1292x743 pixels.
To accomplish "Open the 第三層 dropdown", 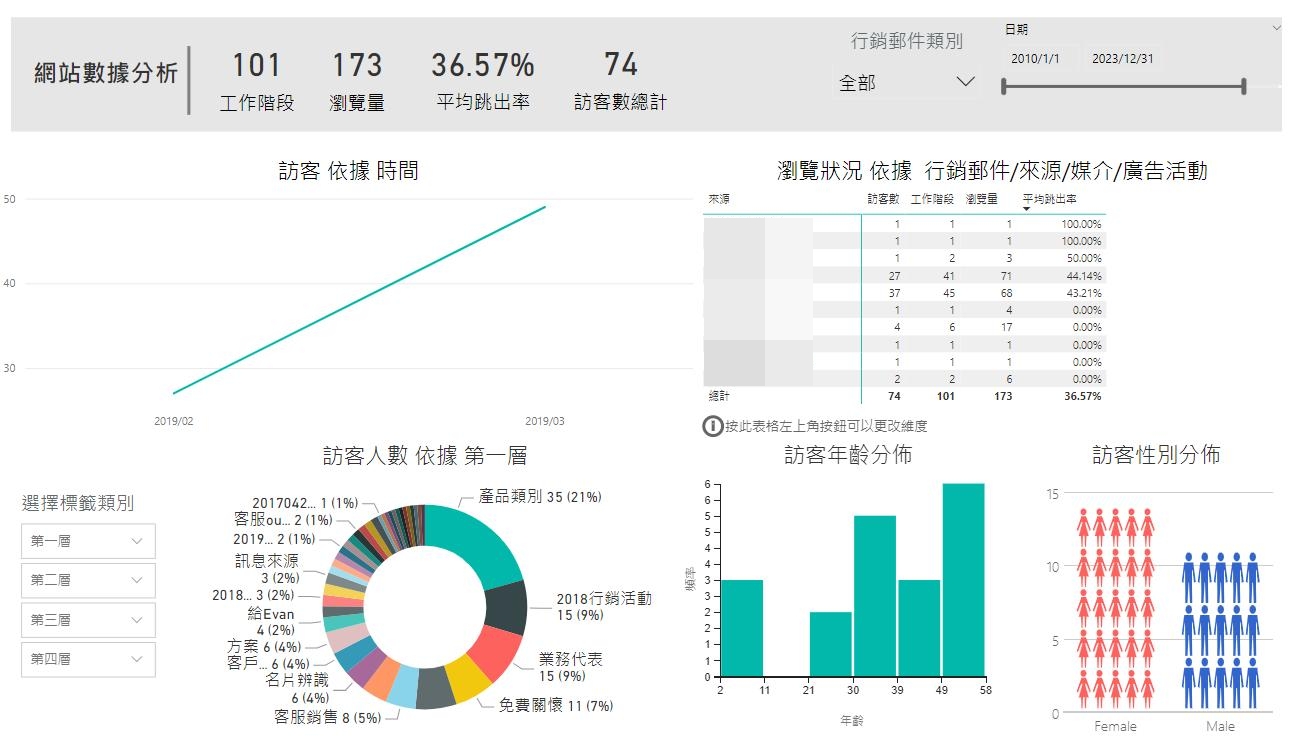I will (x=88, y=620).
